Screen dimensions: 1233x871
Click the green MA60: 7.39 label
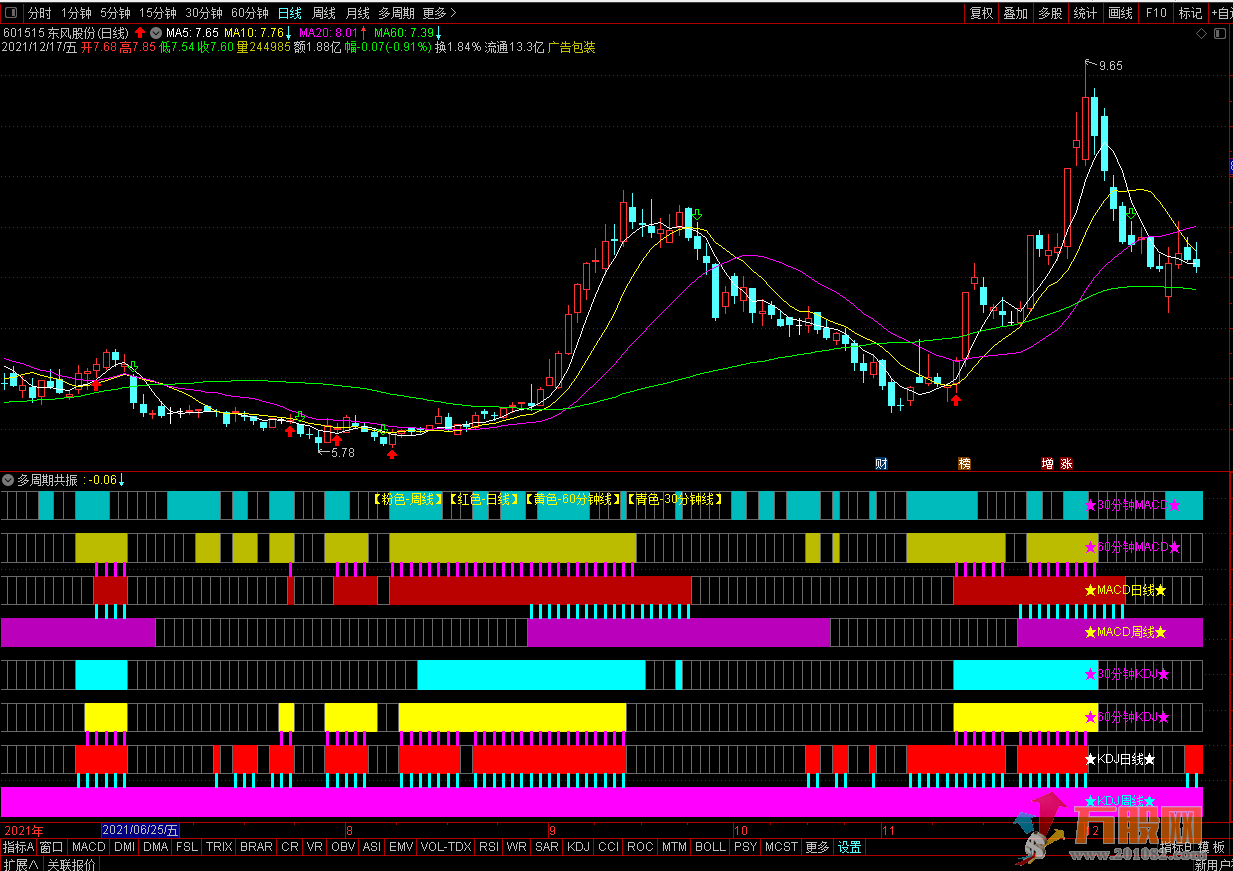click(404, 33)
